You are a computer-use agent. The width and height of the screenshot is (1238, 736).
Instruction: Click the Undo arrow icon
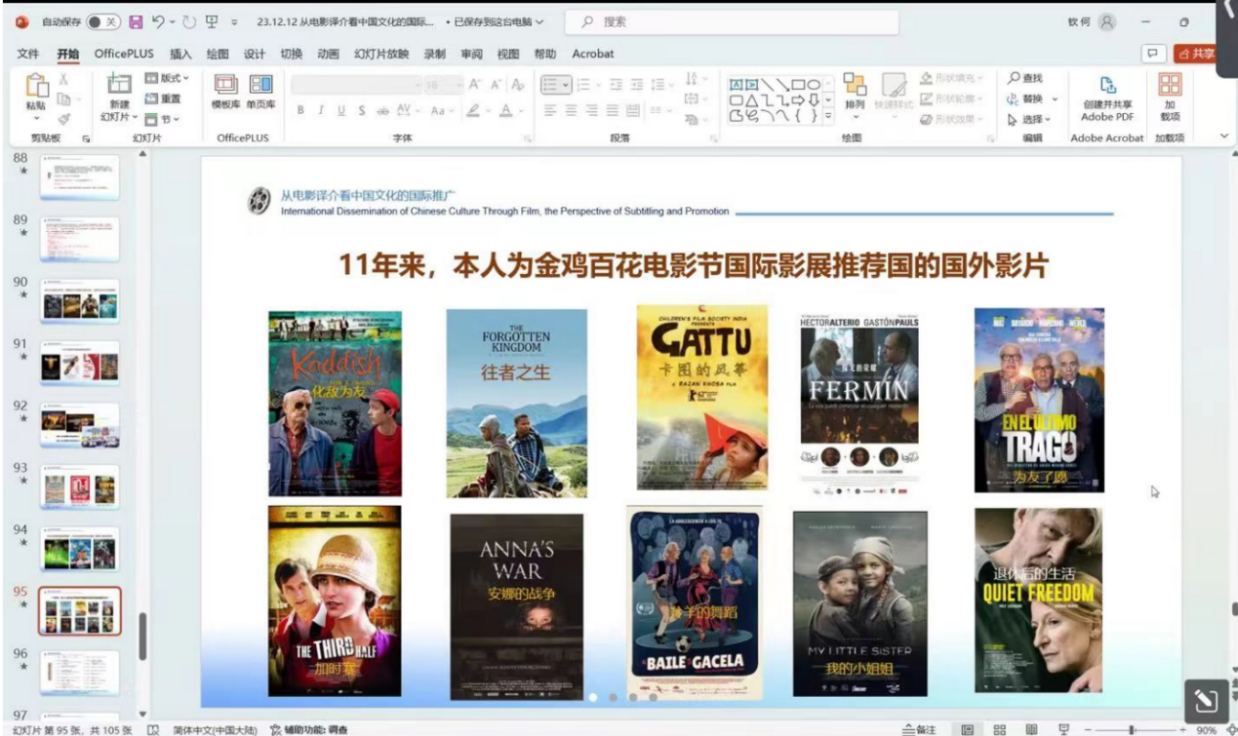pyautogui.click(x=157, y=21)
